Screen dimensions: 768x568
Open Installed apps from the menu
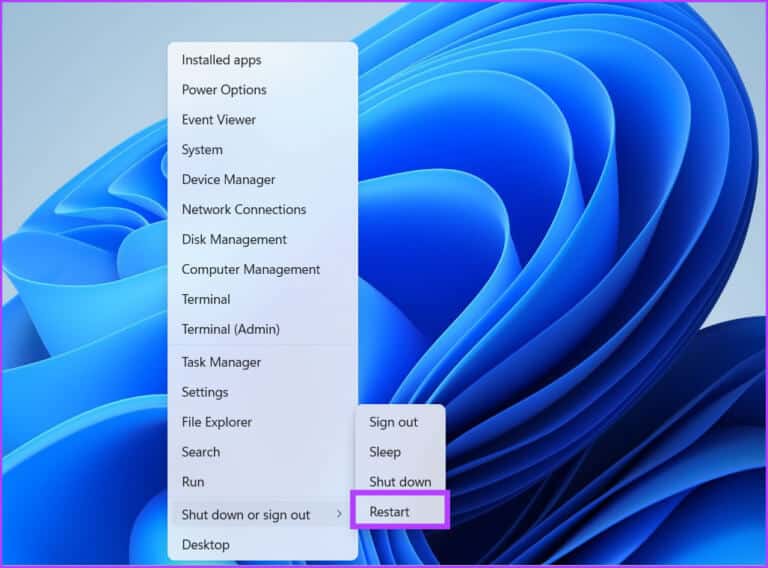pyautogui.click(x=263, y=60)
